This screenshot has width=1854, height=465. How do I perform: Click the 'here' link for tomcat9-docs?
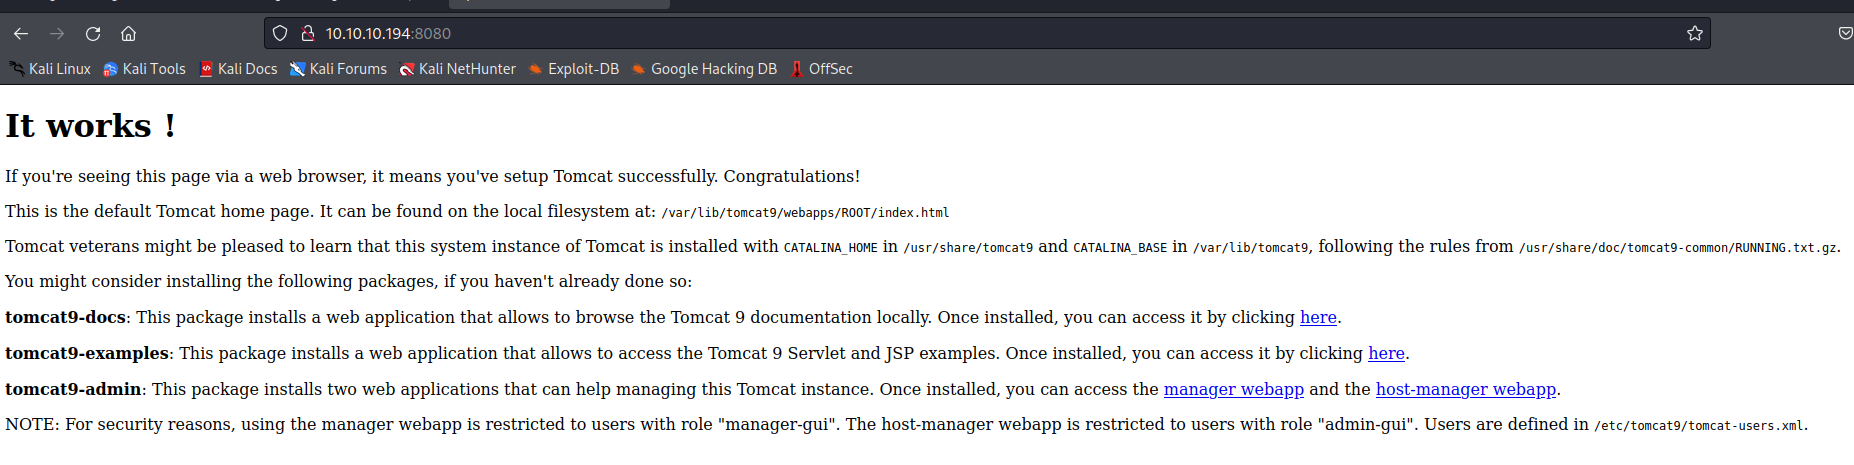click(x=1318, y=318)
